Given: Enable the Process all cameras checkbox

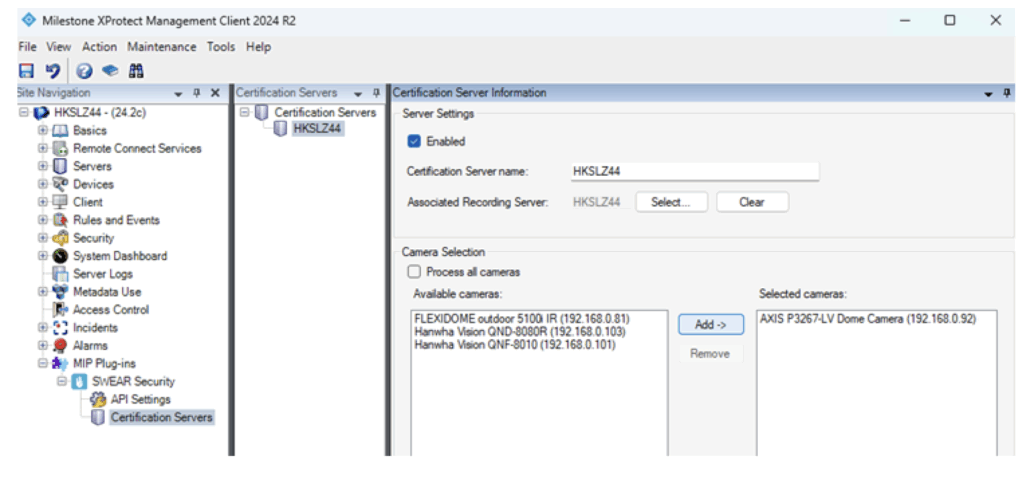Looking at the screenshot, I should point(414,272).
